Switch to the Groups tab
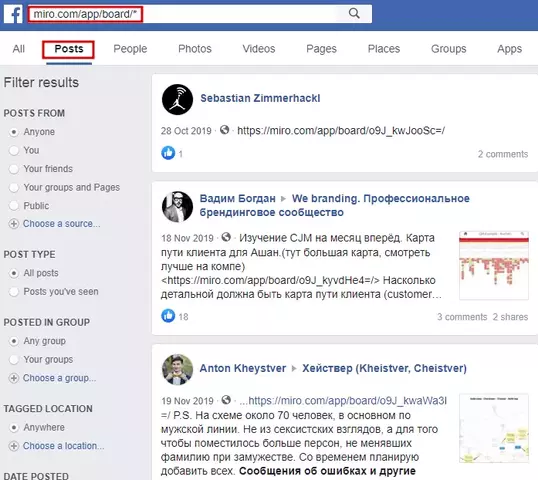The width and height of the screenshot is (538, 480). coord(448,49)
